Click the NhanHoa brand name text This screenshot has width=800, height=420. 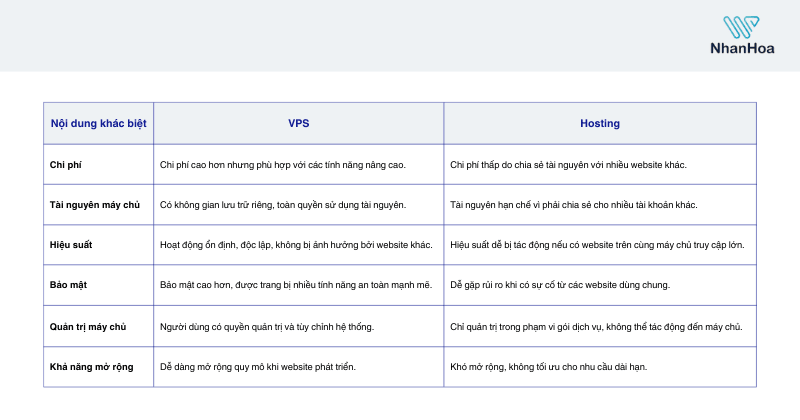click(x=742, y=48)
